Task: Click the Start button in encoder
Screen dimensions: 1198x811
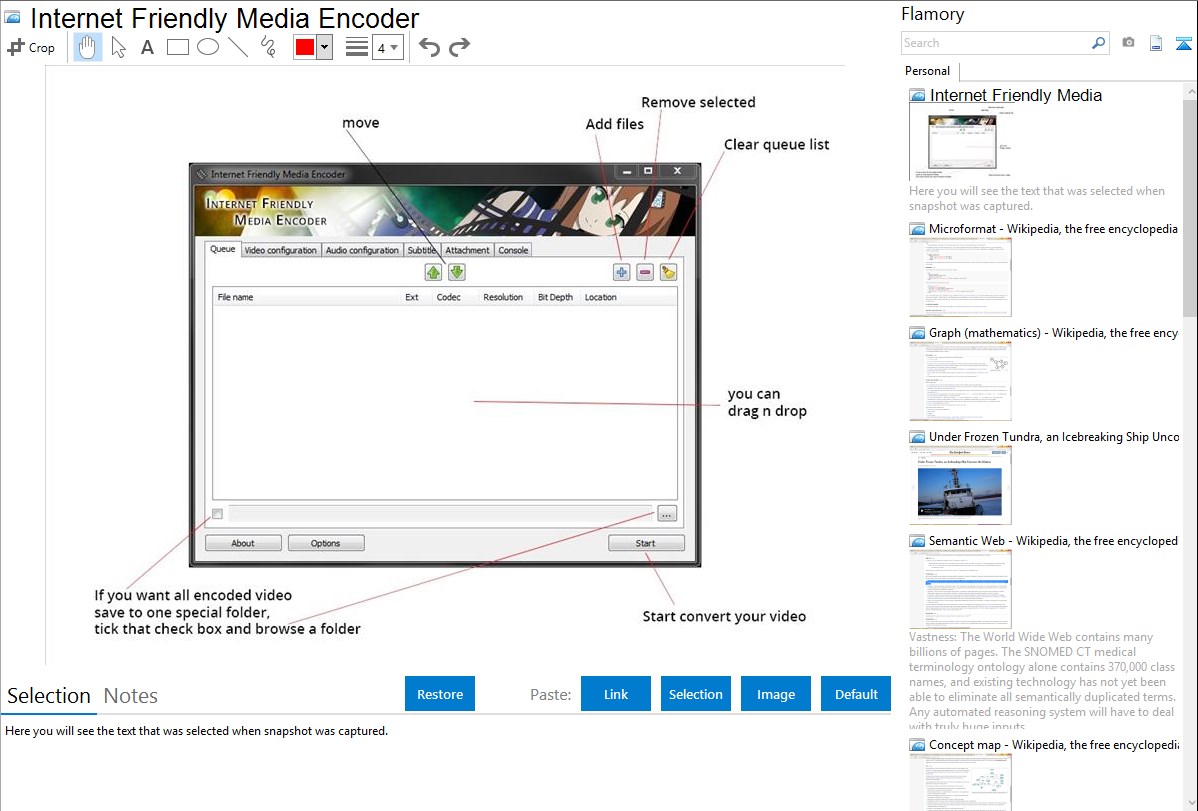Action: pyautogui.click(x=646, y=543)
